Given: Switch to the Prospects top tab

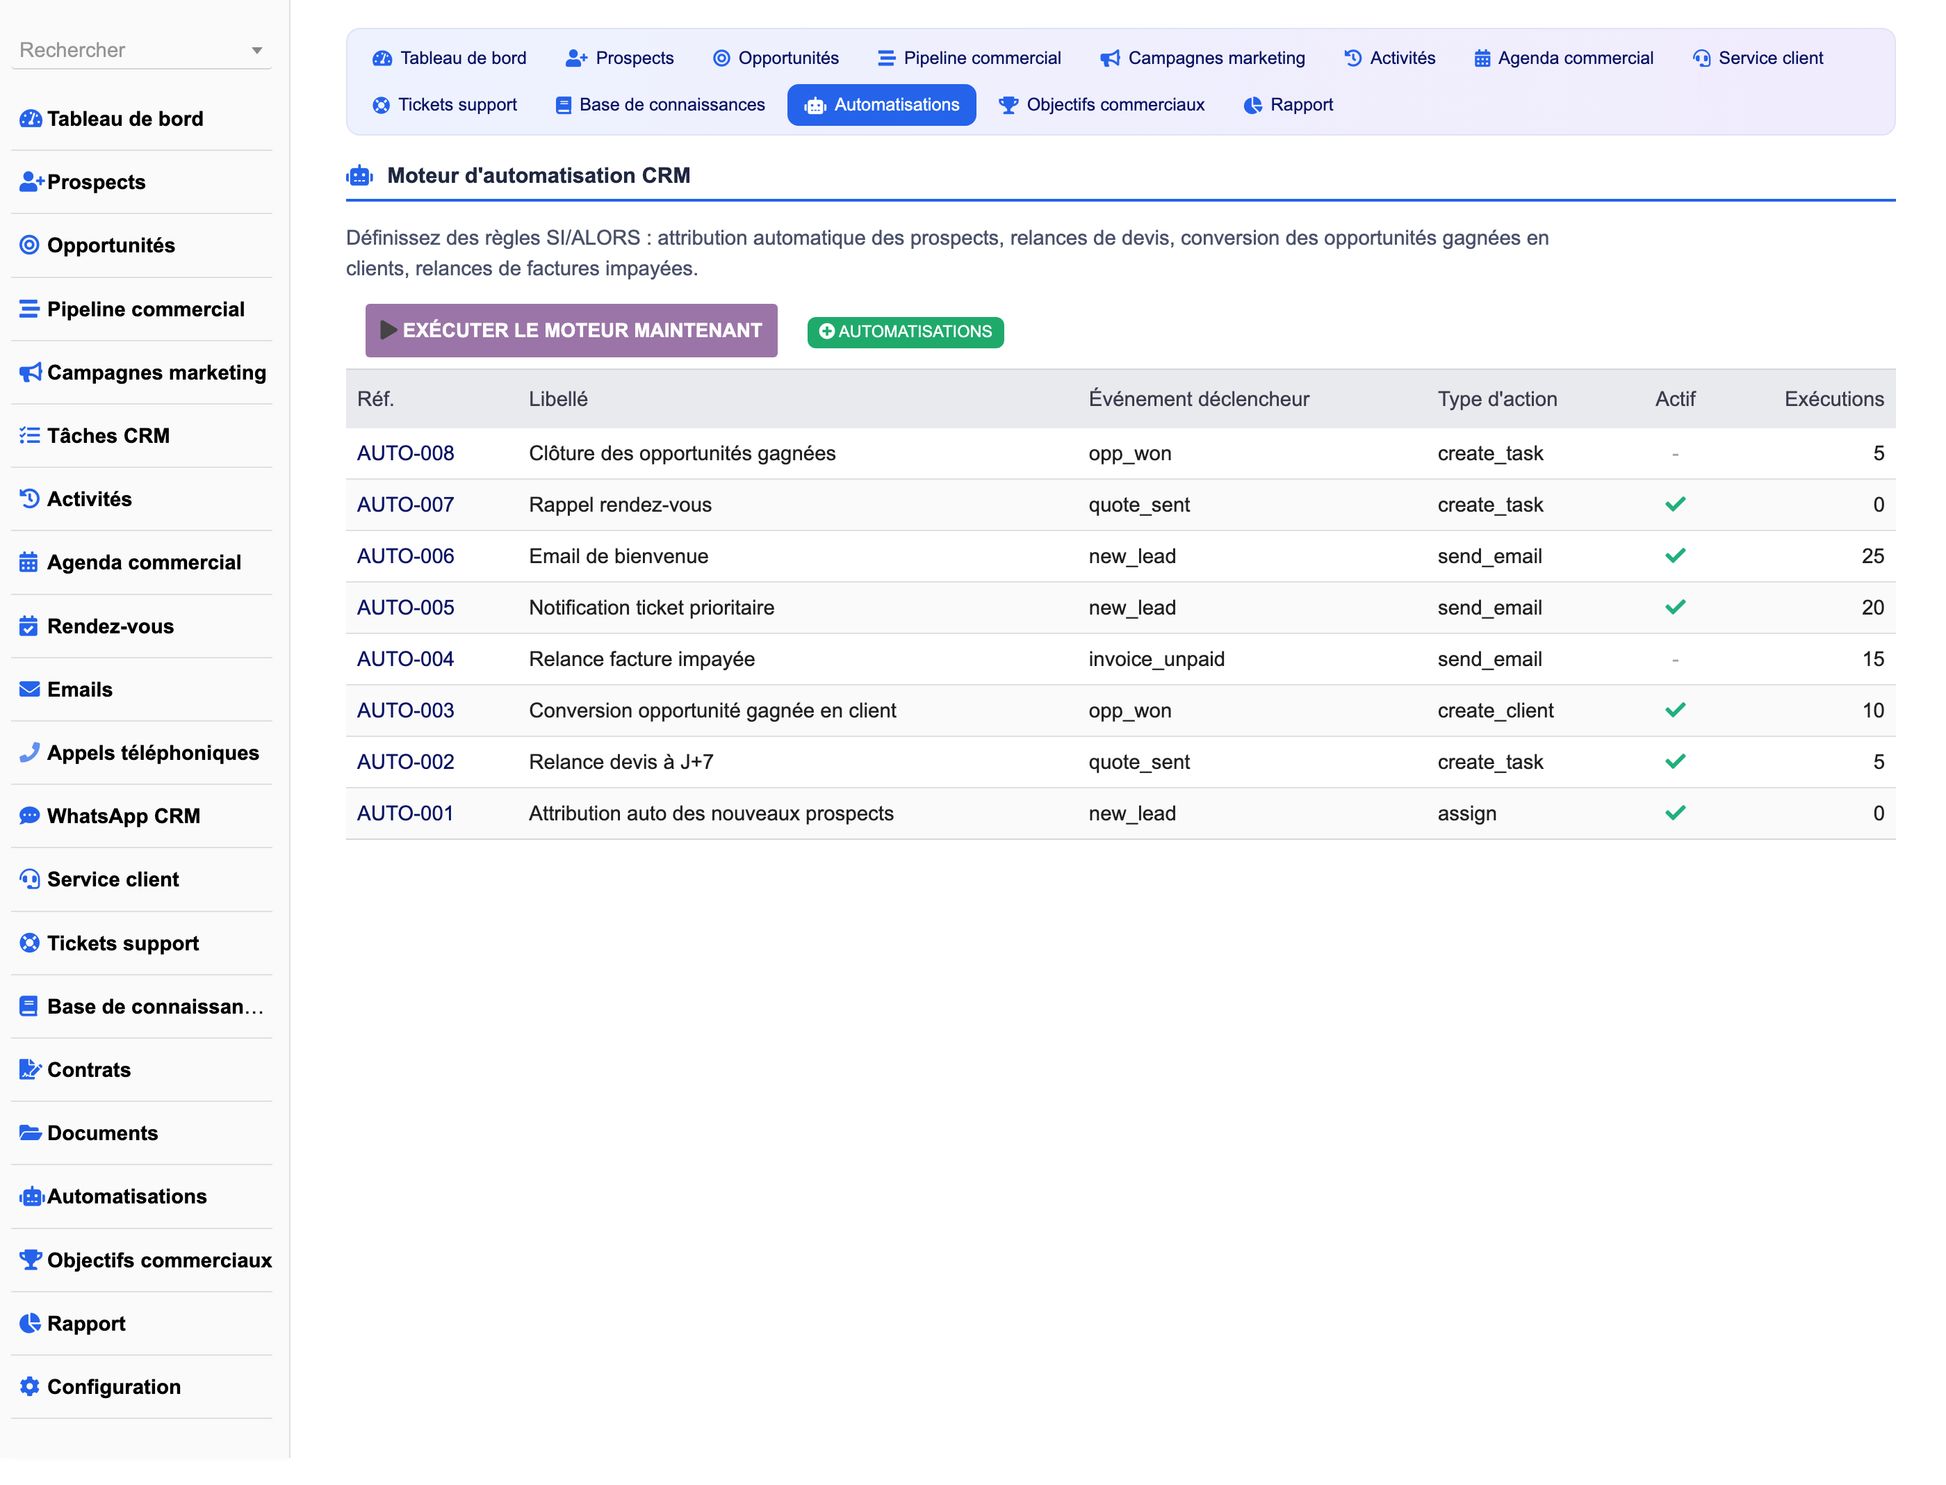Looking at the screenshot, I should tap(620, 58).
